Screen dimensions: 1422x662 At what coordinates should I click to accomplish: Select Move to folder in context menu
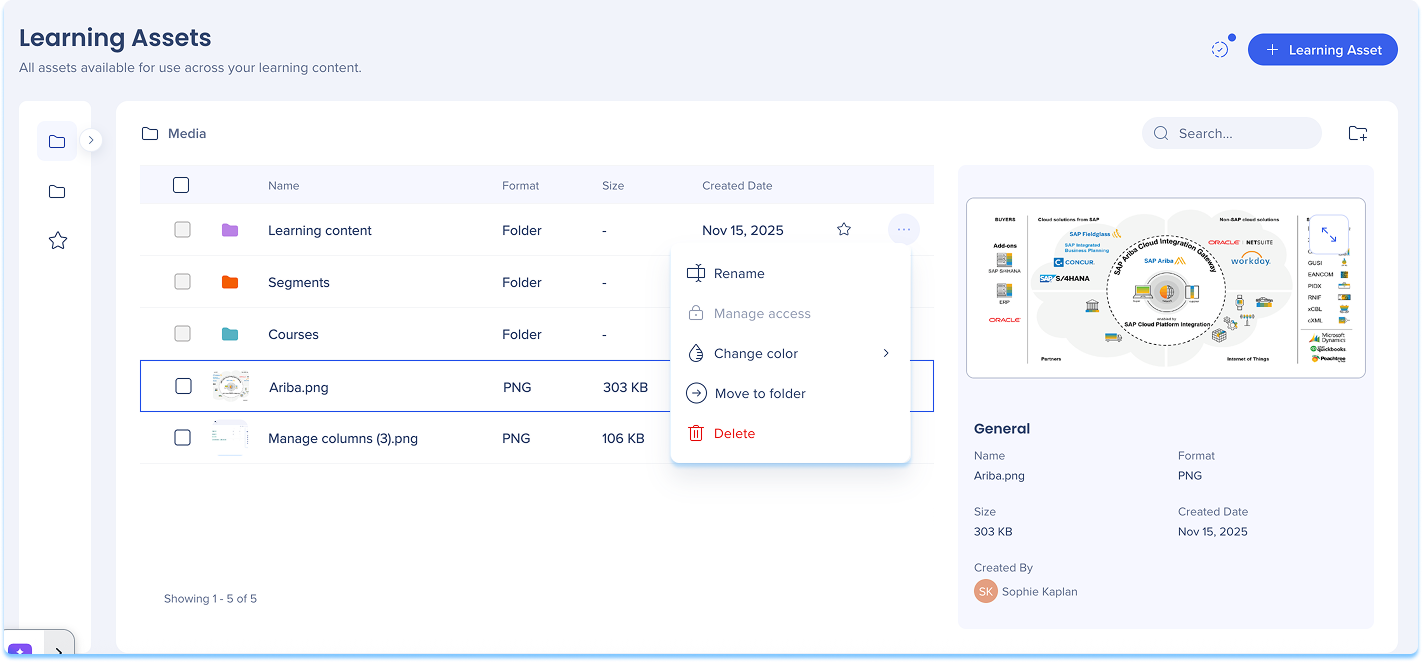pyautogui.click(x=759, y=393)
